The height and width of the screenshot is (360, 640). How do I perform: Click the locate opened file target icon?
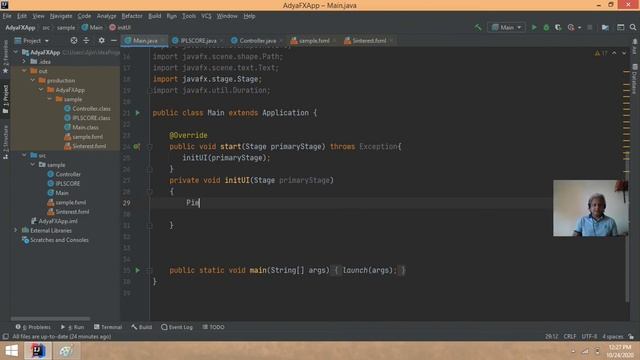pos(73,40)
